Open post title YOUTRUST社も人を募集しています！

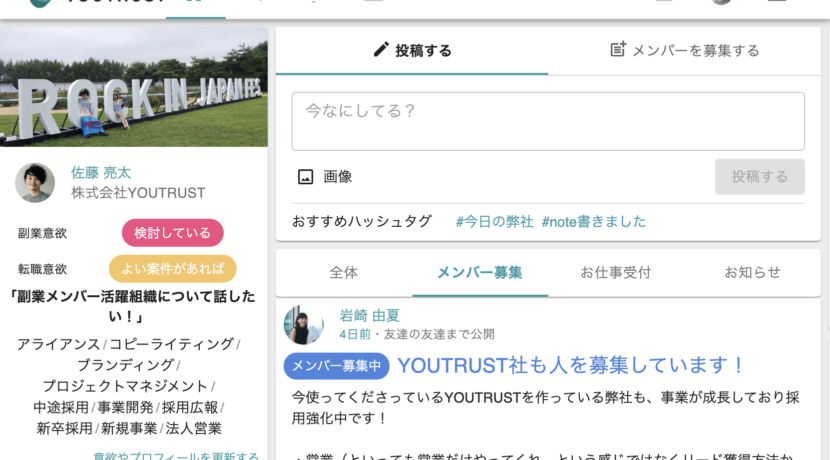(x=571, y=365)
